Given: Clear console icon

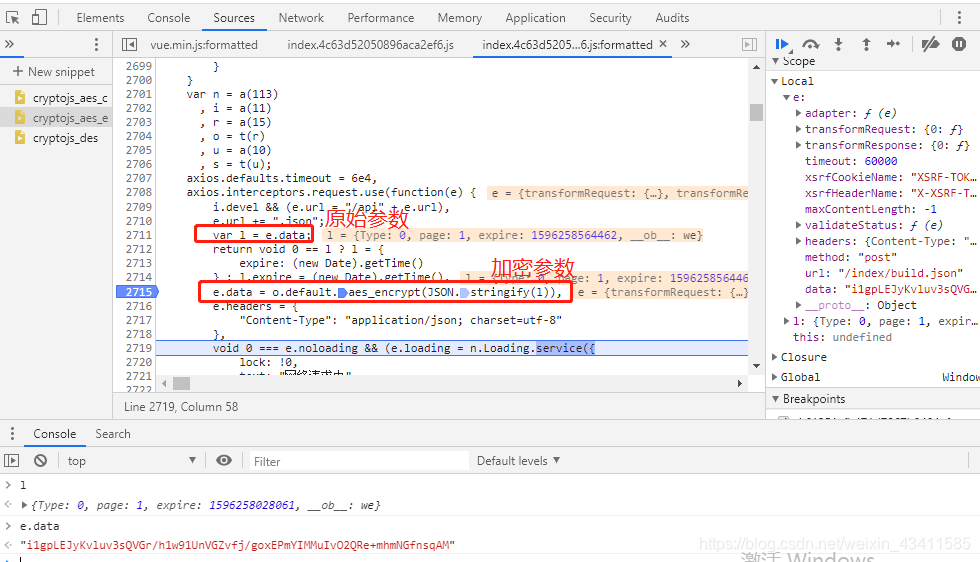Looking at the screenshot, I should pos(41,461).
